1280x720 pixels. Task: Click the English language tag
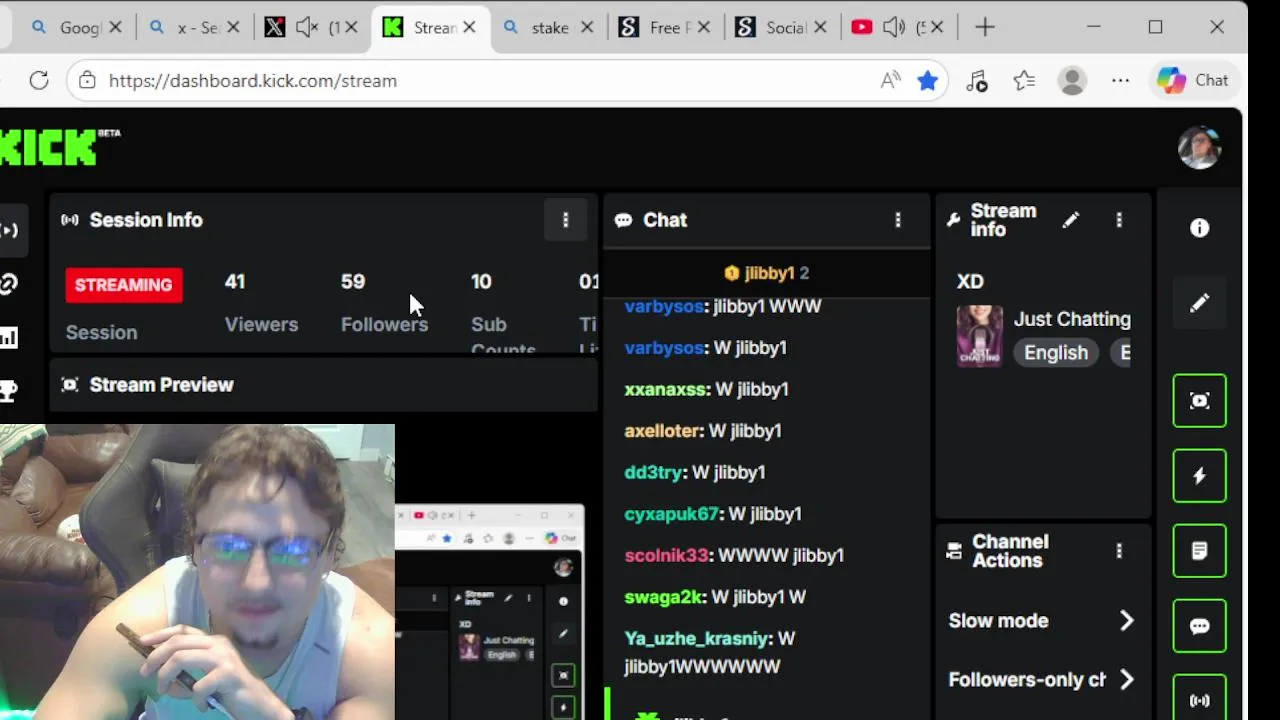1056,353
